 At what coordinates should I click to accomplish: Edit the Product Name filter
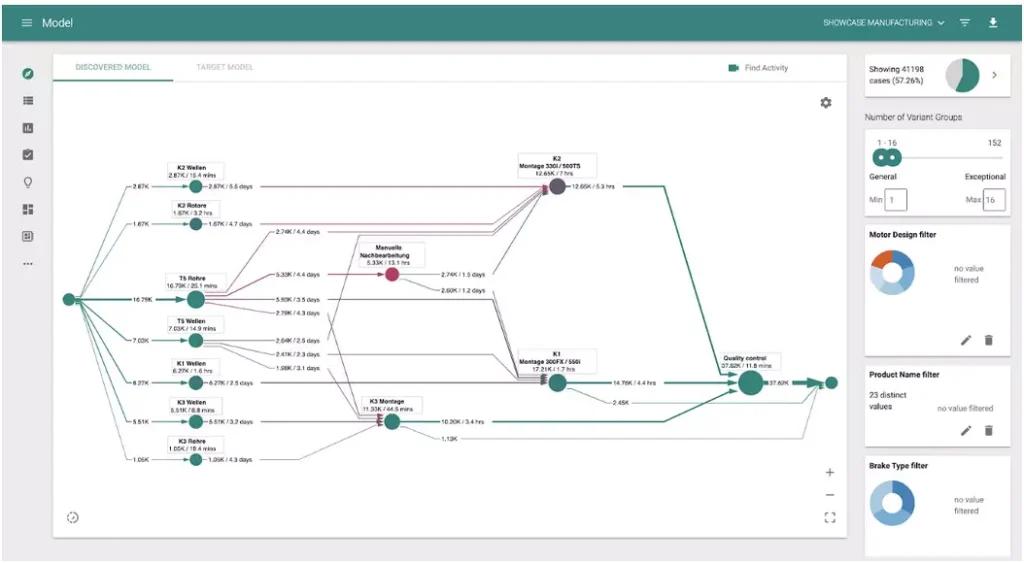(x=966, y=430)
